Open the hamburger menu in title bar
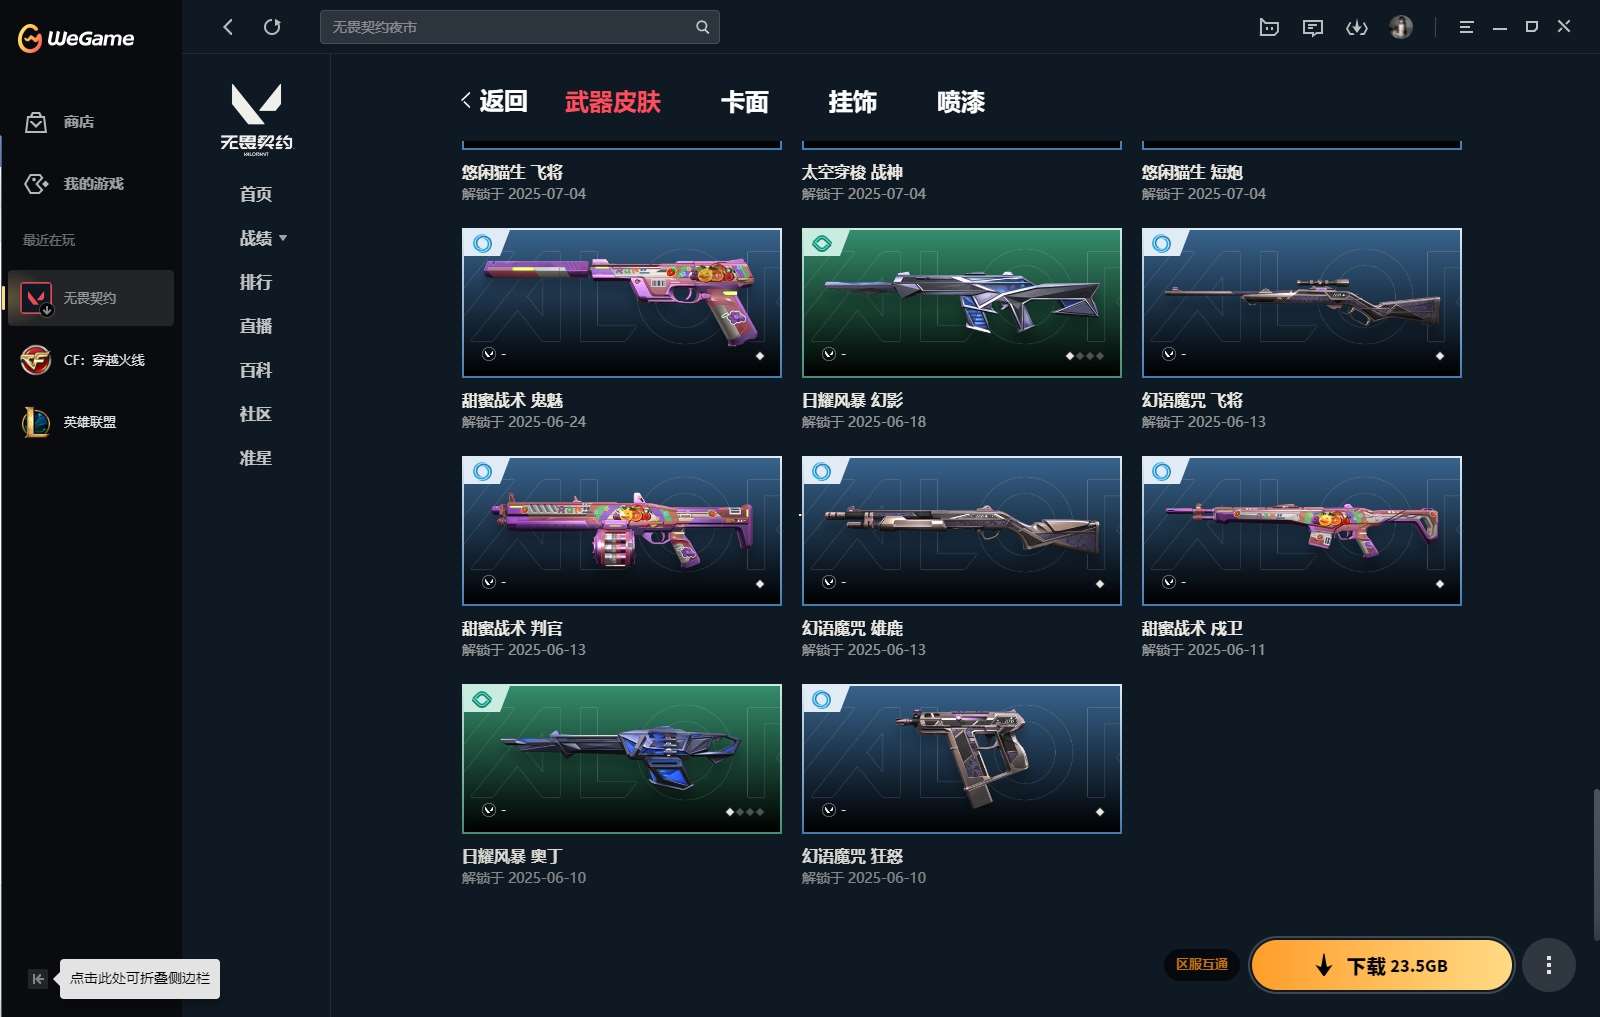Screen dimensions: 1600x1017 (1466, 27)
